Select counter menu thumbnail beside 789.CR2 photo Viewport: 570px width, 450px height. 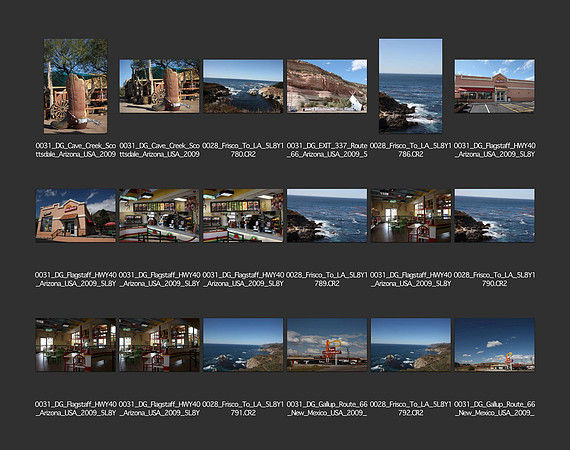[x=243, y=216]
